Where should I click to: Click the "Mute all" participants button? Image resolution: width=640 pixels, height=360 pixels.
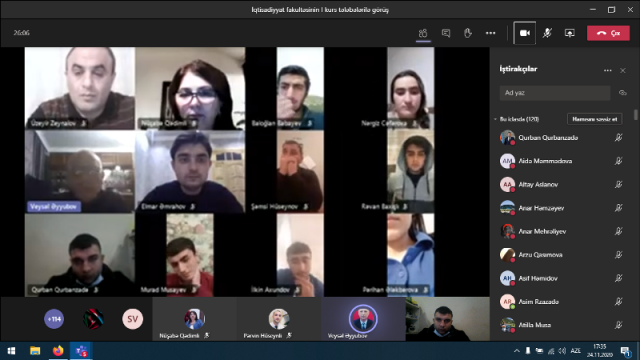595,119
